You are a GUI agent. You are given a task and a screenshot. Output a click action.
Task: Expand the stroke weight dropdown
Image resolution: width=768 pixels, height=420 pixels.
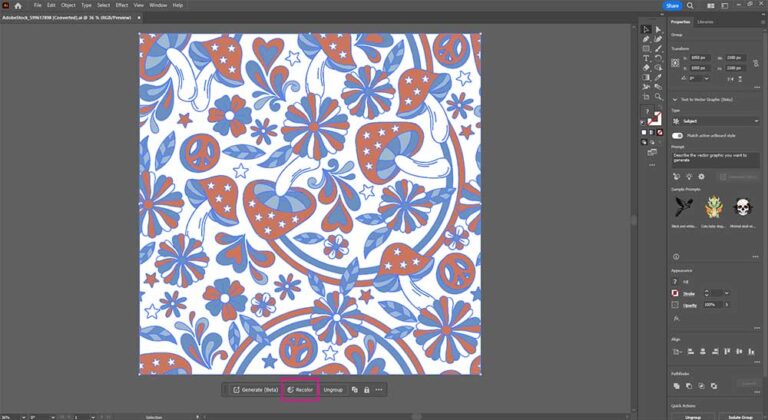click(x=727, y=293)
